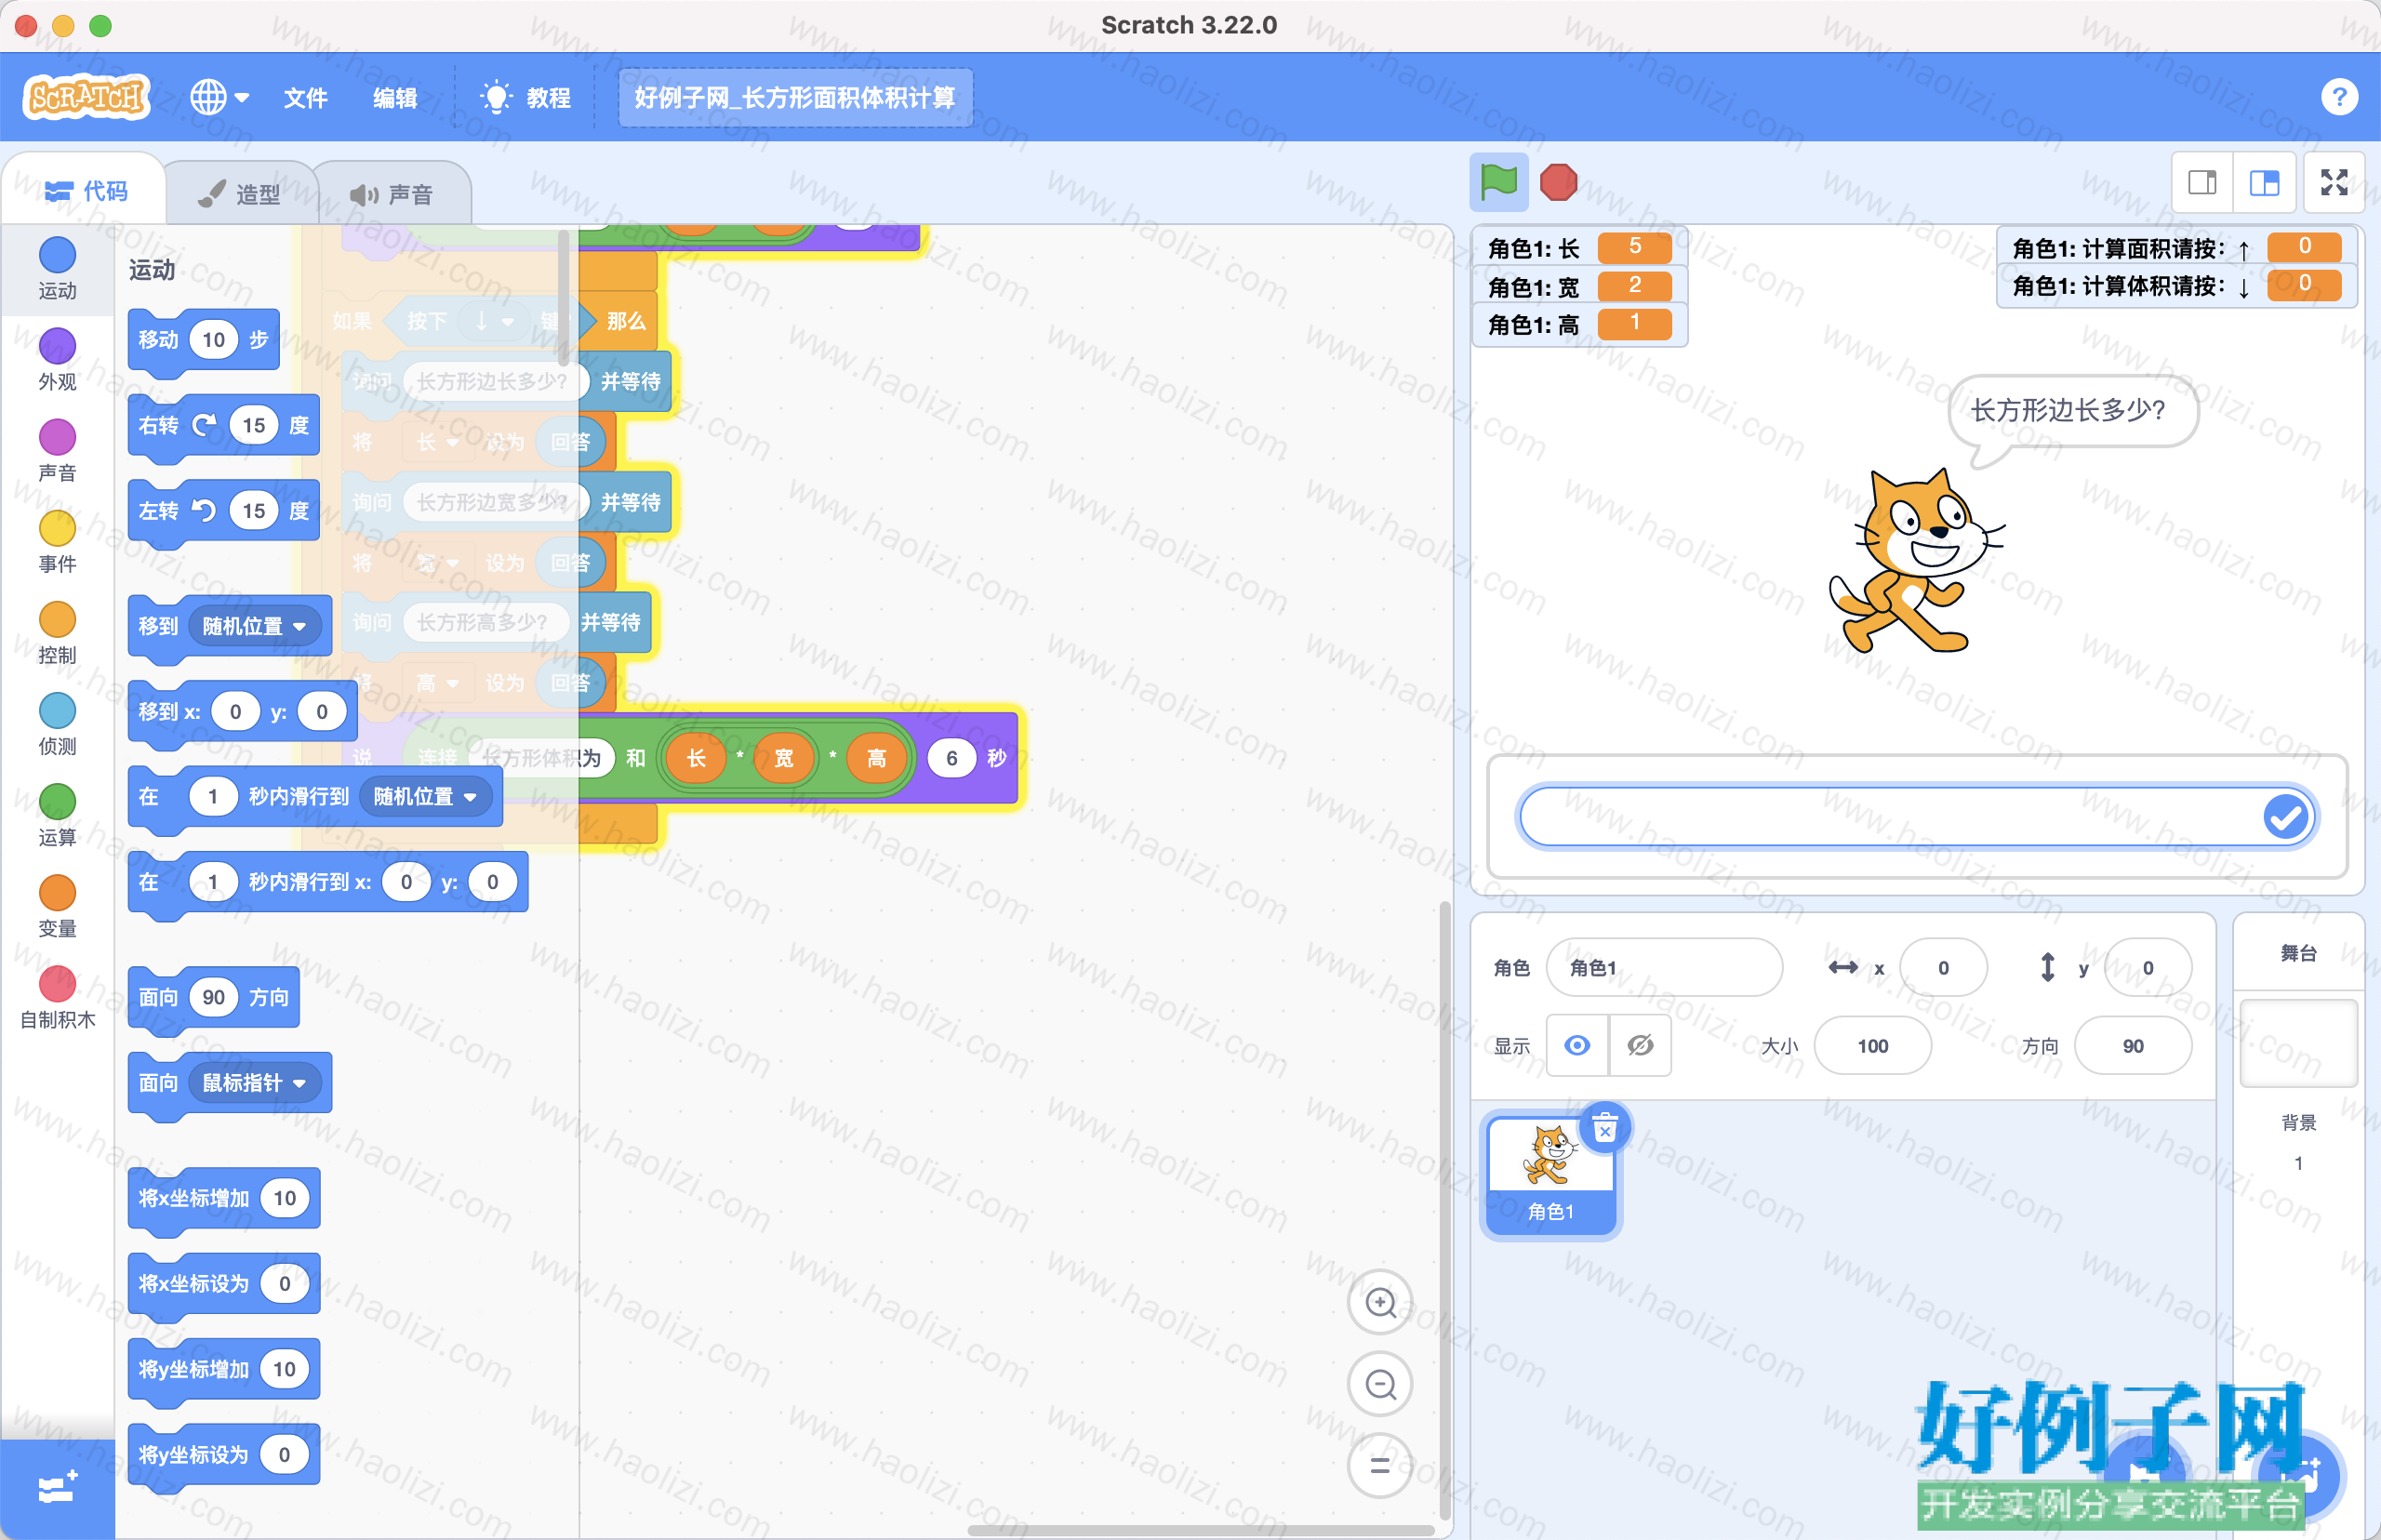2381x1540 pixels.
Task: Click the workspace horizontal scrollbar
Action: point(1200,1530)
